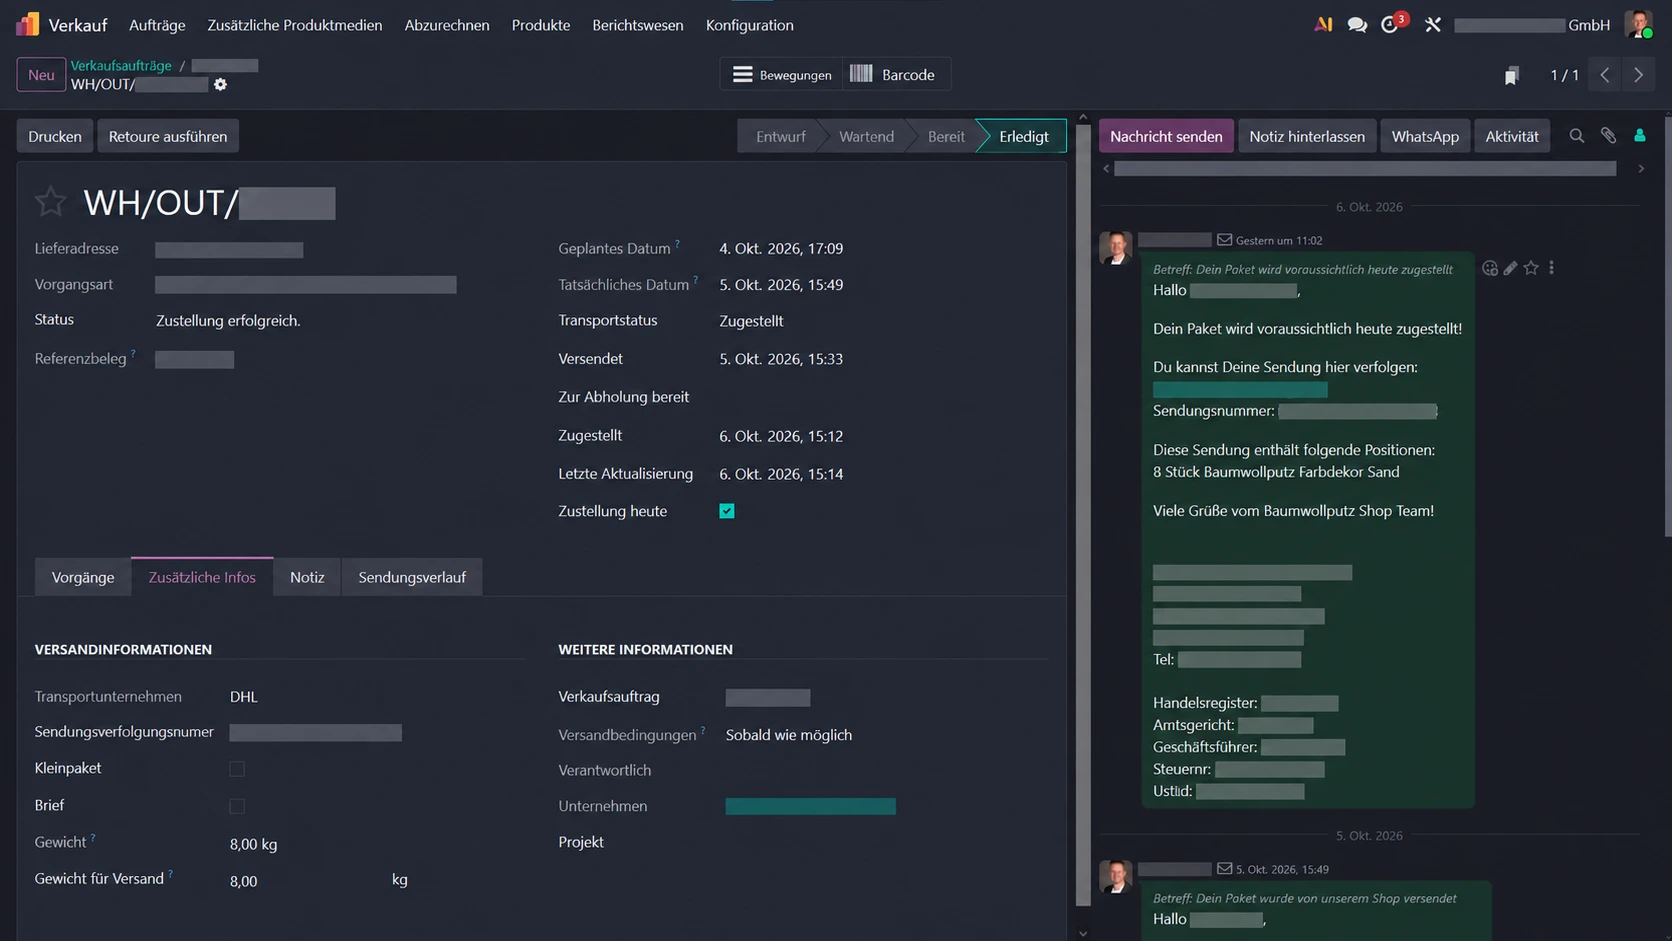Open the AI assistant icon
This screenshot has height=941, width=1672.
[x=1323, y=24]
